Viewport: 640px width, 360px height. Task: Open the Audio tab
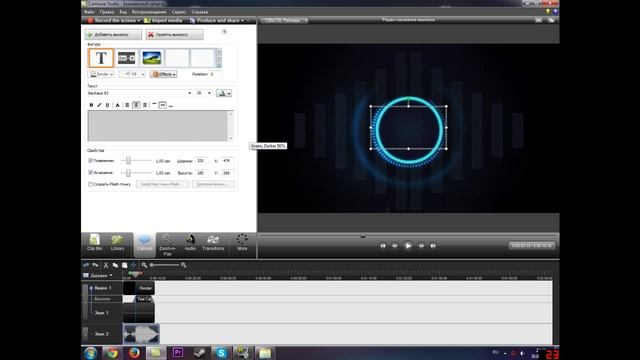tap(190, 242)
